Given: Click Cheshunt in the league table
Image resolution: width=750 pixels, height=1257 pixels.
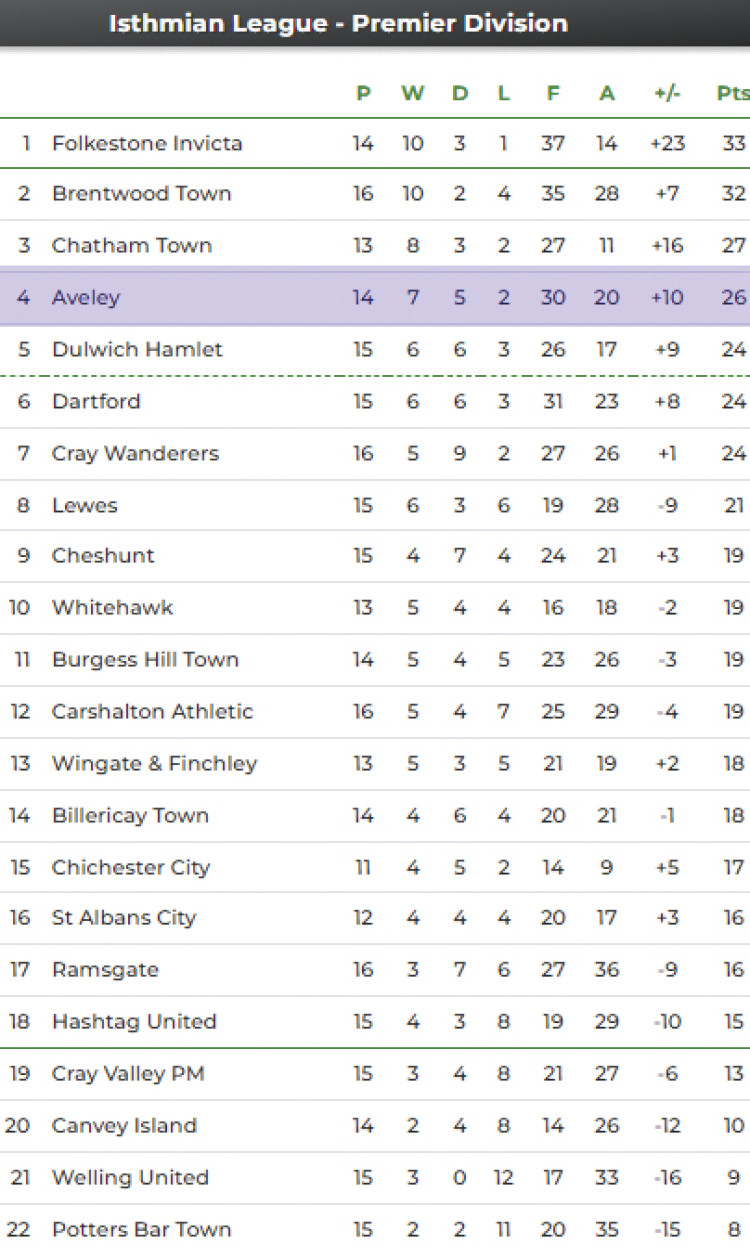Looking at the screenshot, I should (103, 555).
